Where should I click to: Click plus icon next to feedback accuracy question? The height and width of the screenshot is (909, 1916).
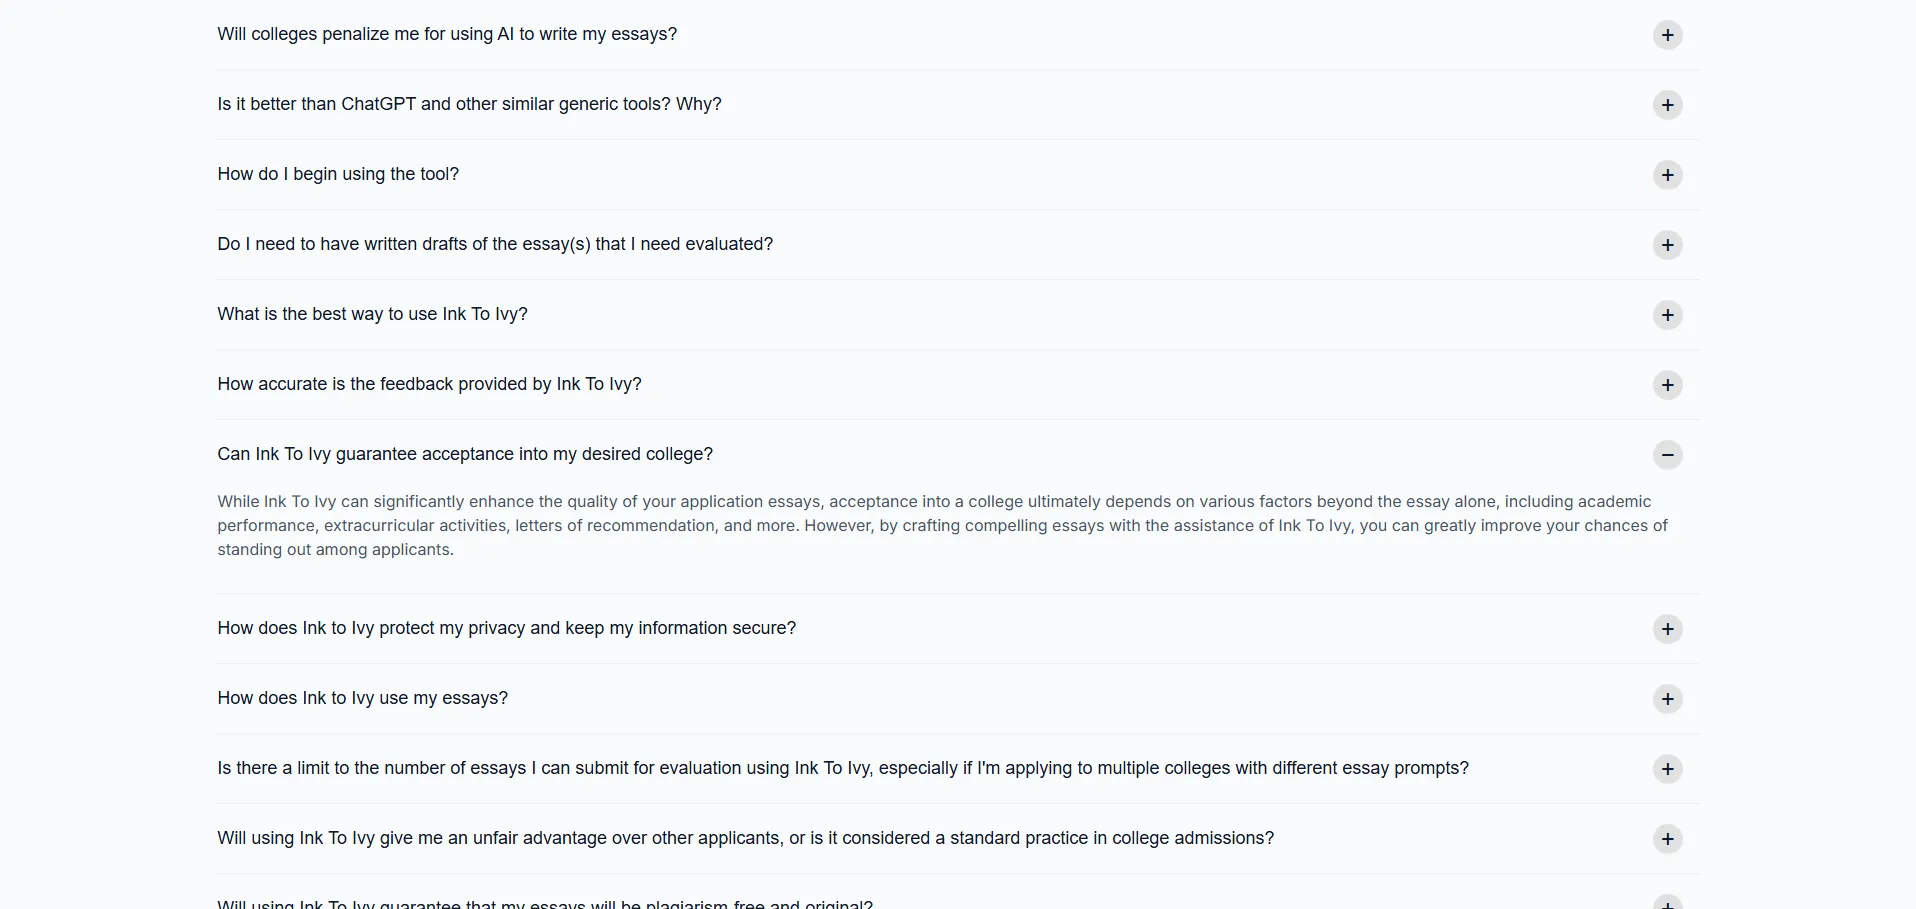pos(1667,385)
